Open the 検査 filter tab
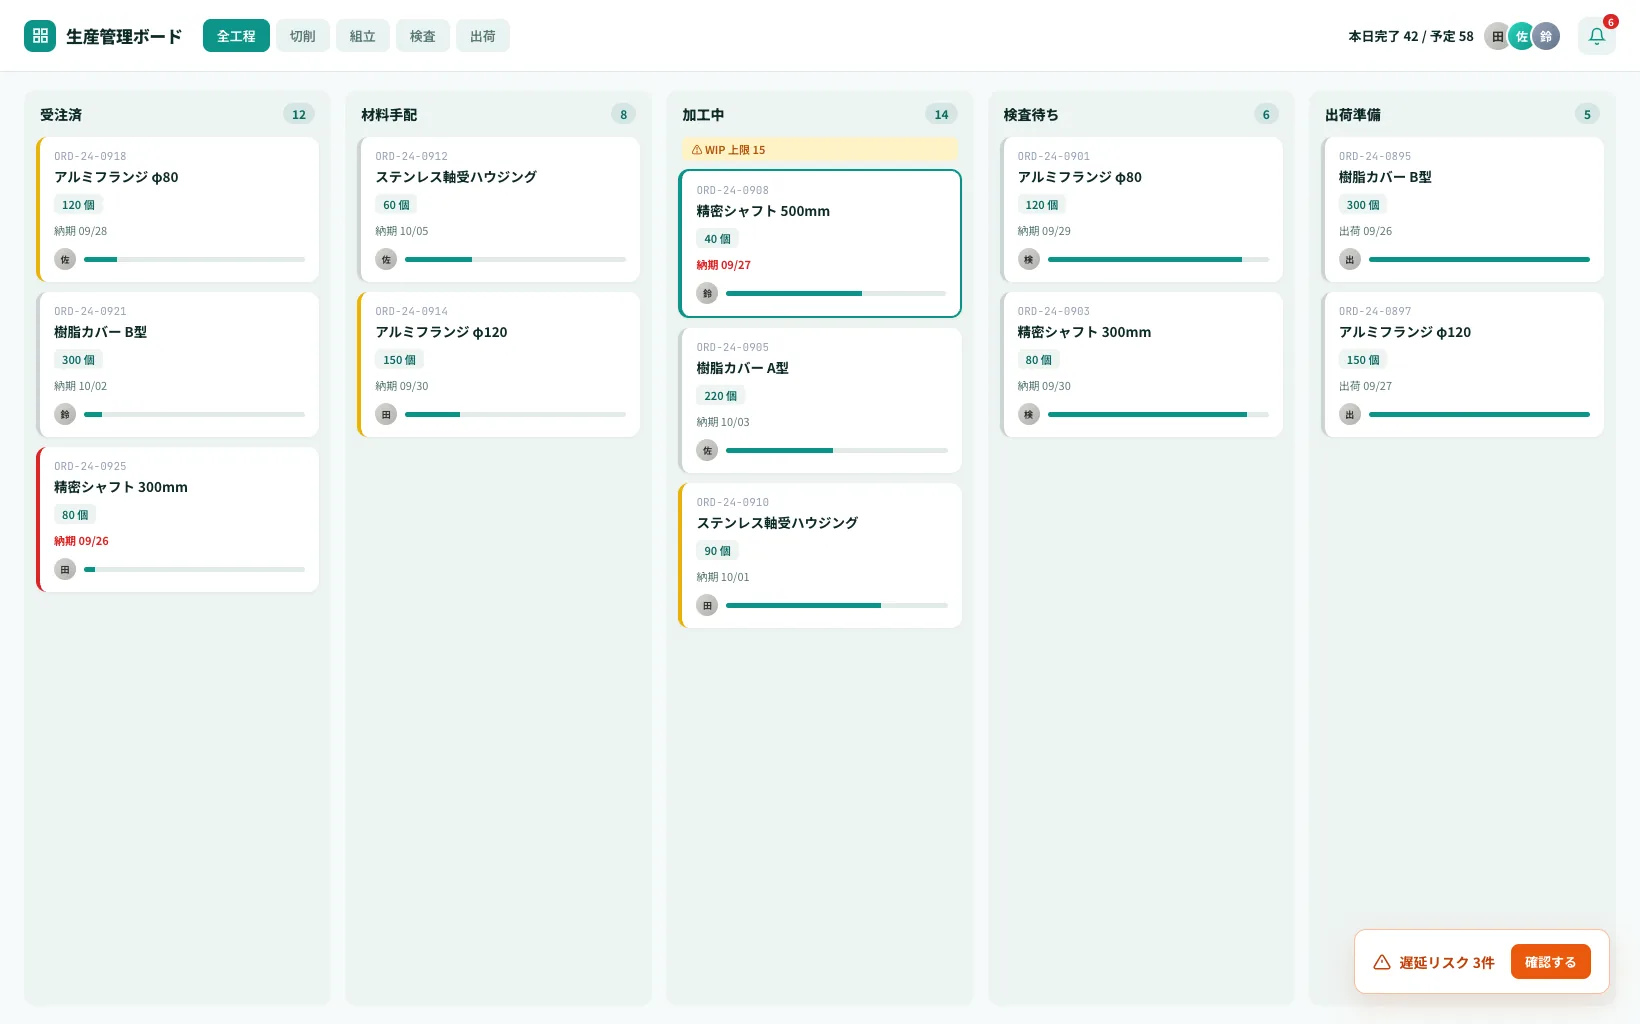The height and width of the screenshot is (1024, 1640). point(422,36)
